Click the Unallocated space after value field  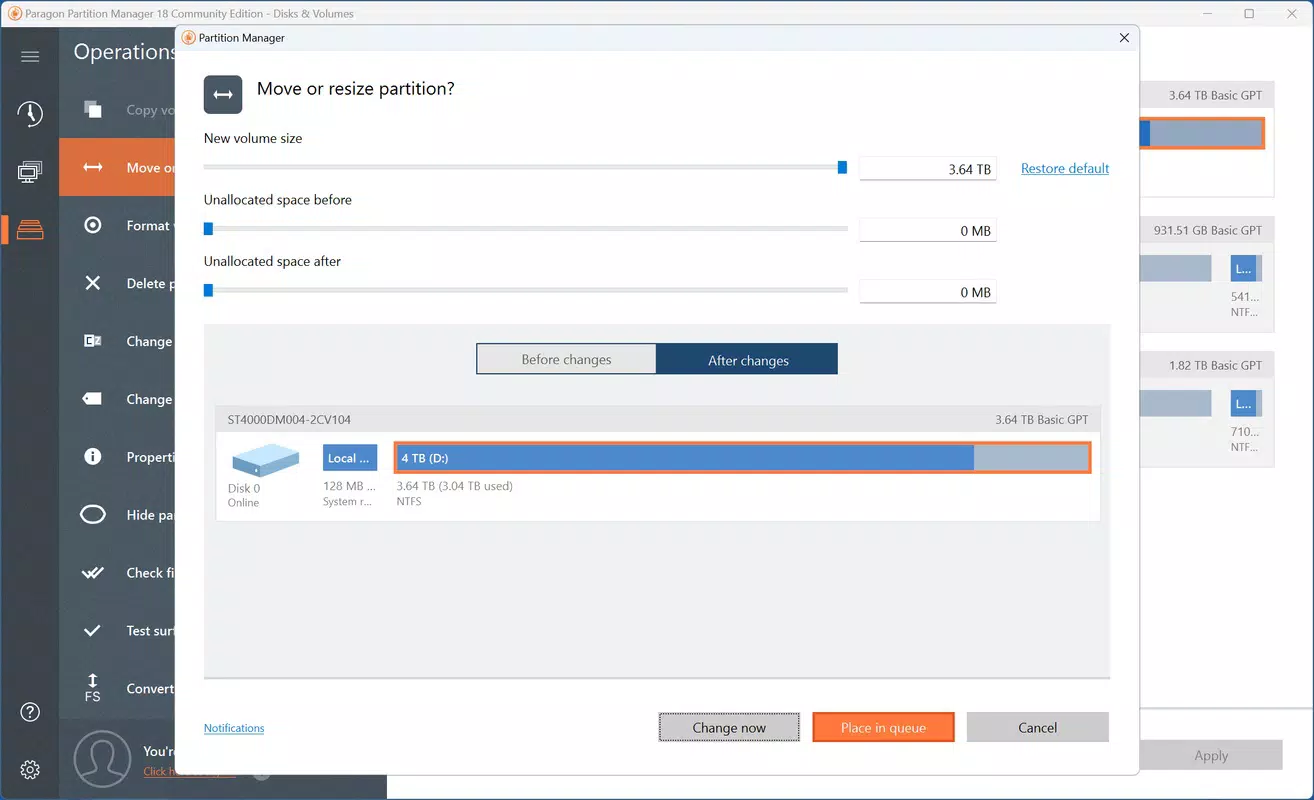928,292
